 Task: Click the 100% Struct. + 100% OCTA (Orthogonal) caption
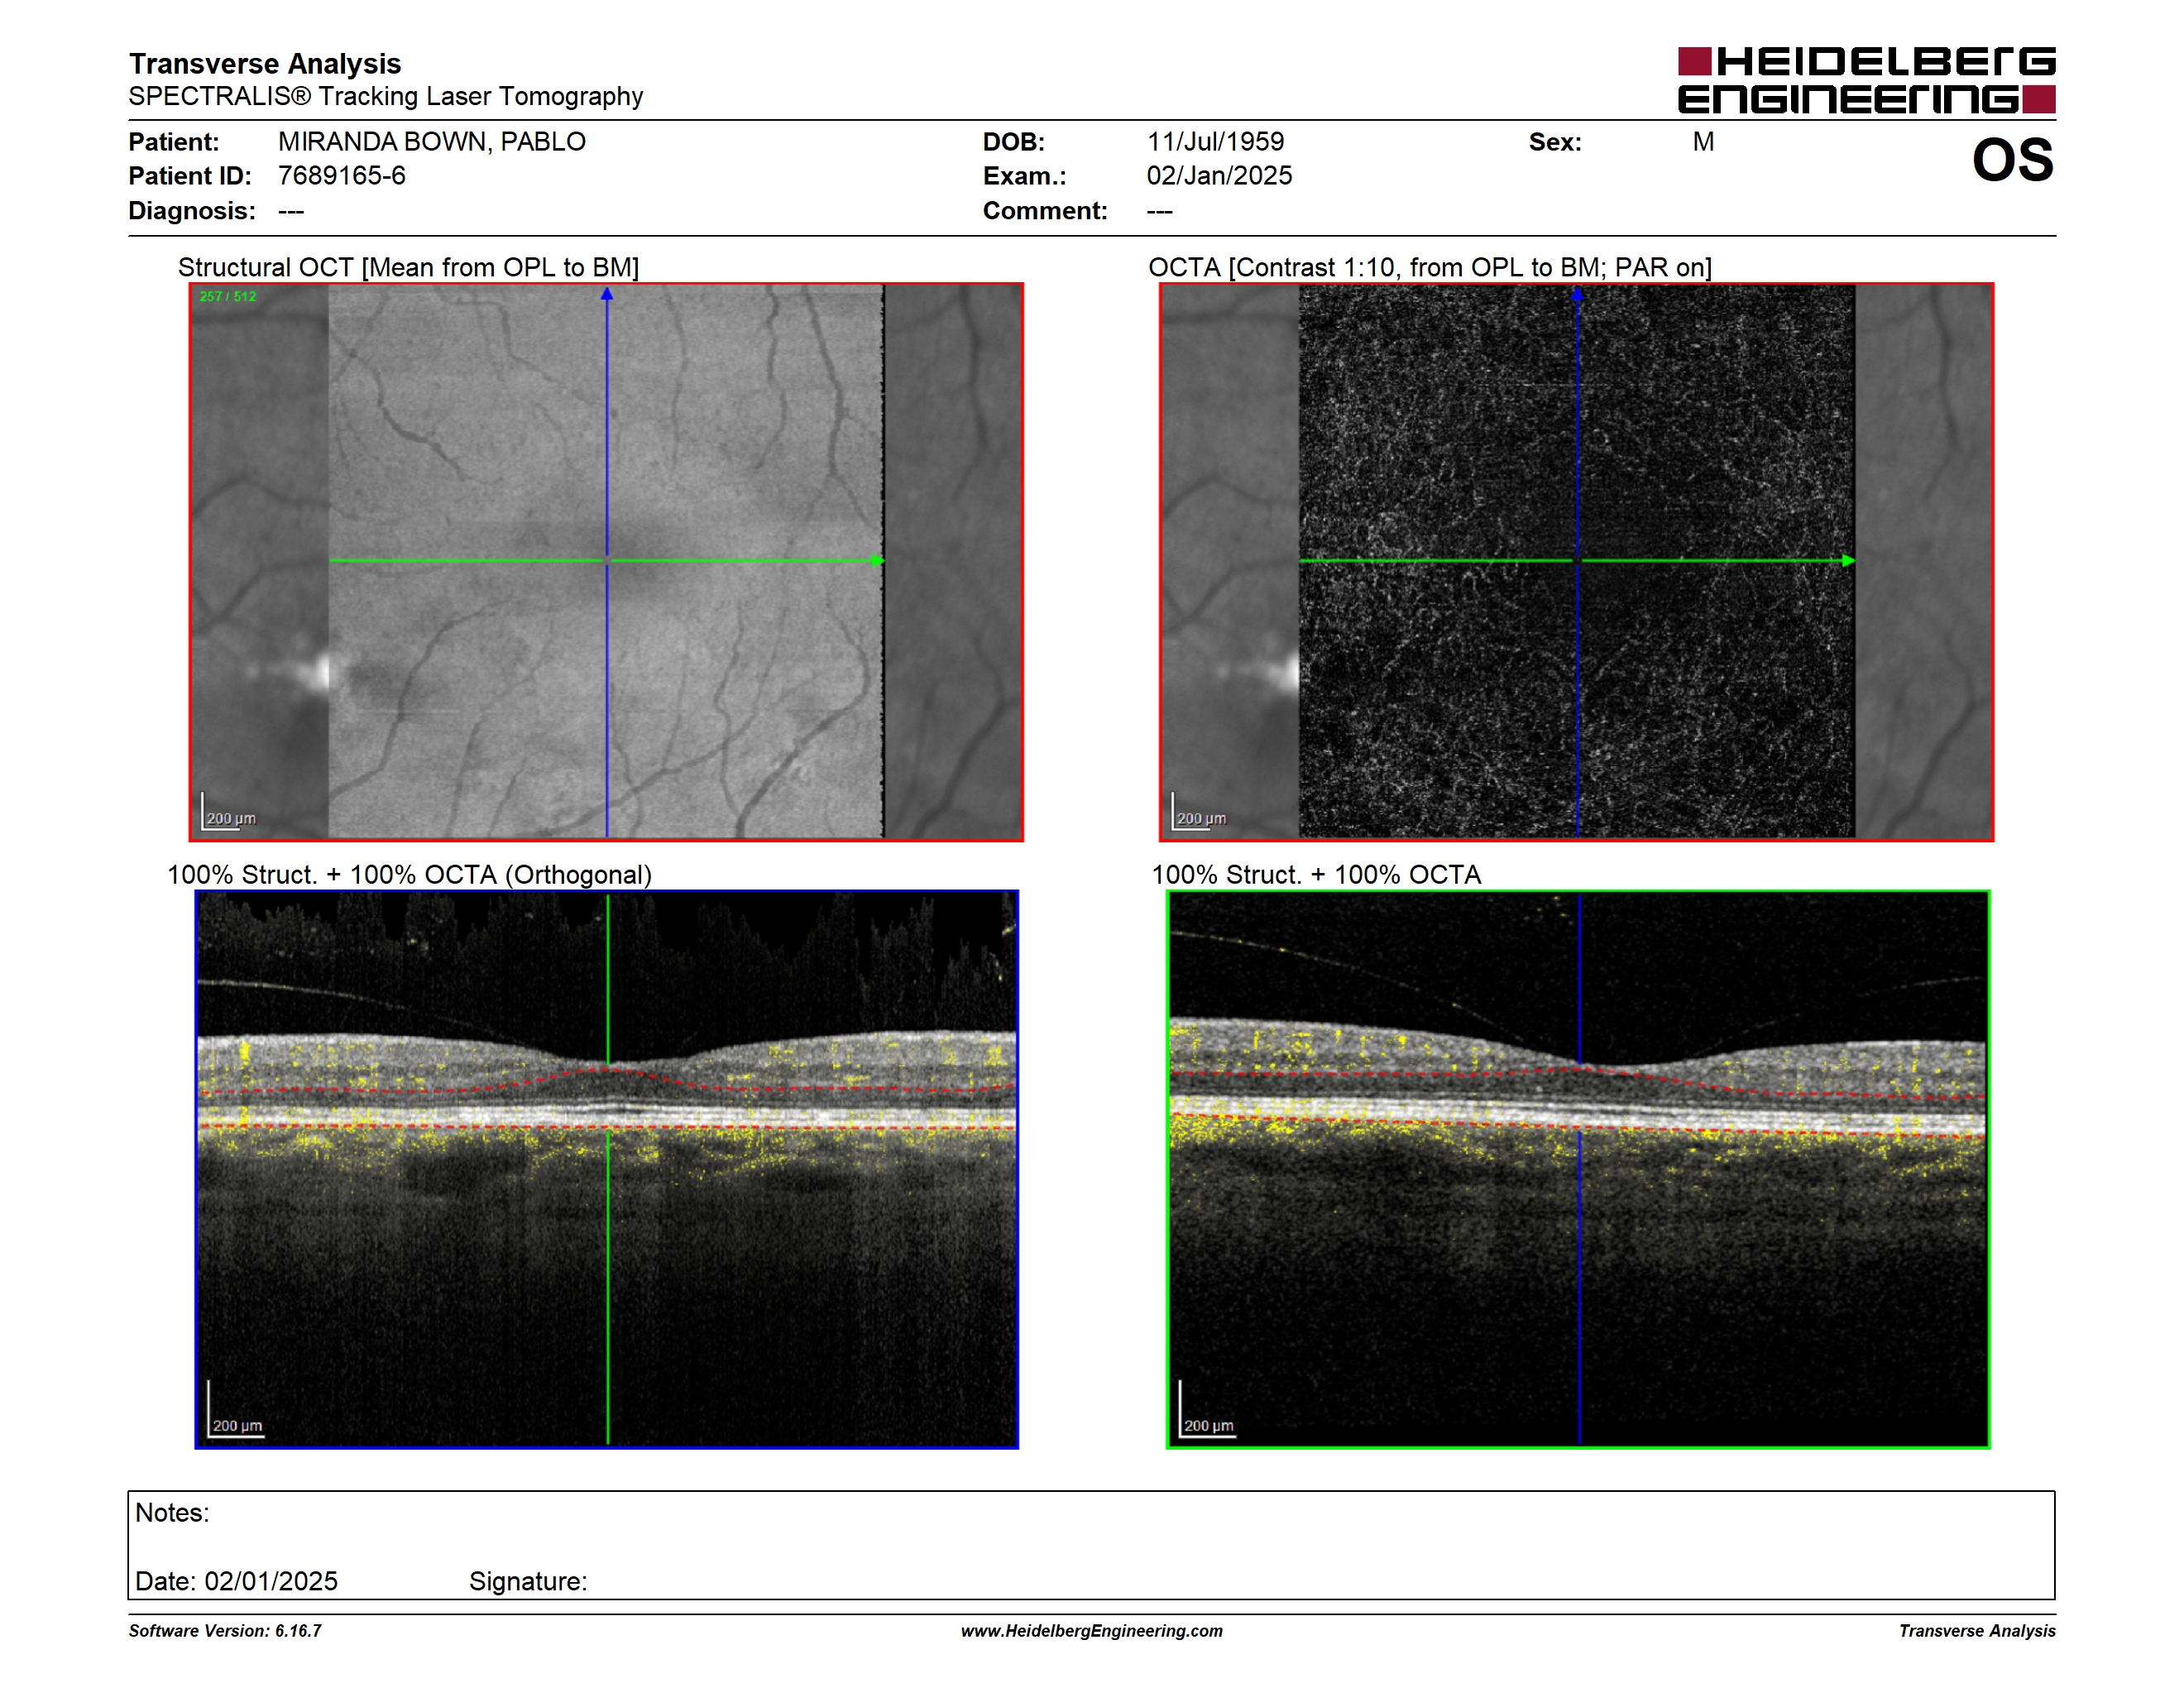pos(409,875)
